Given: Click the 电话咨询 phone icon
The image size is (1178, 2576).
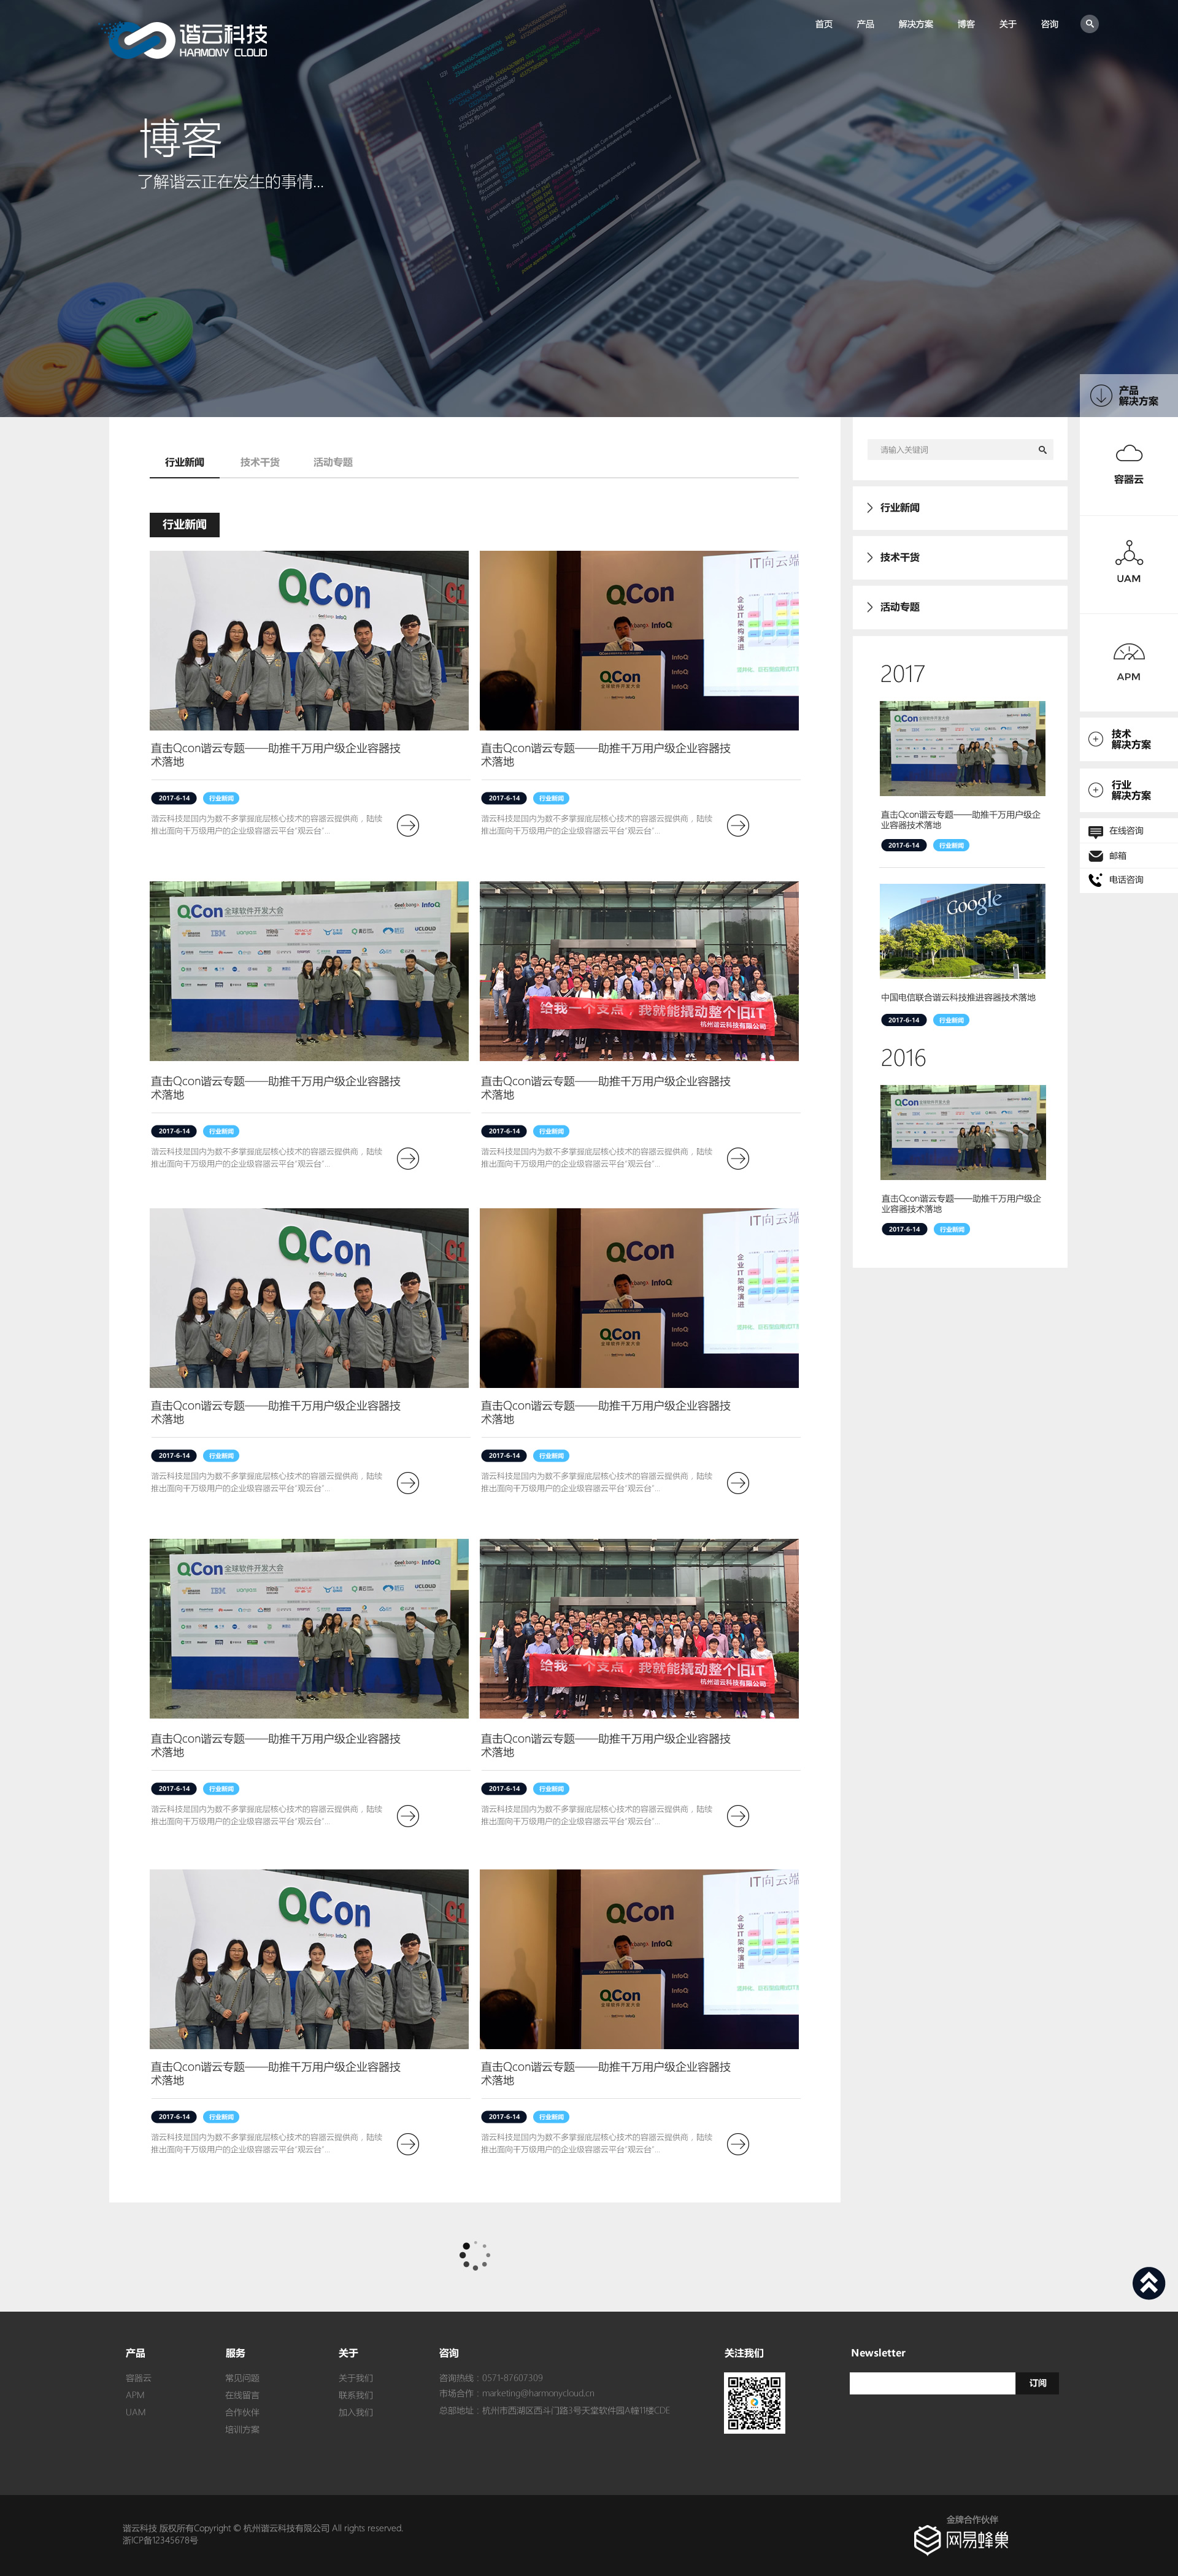Looking at the screenshot, I should pos(1095,880).
